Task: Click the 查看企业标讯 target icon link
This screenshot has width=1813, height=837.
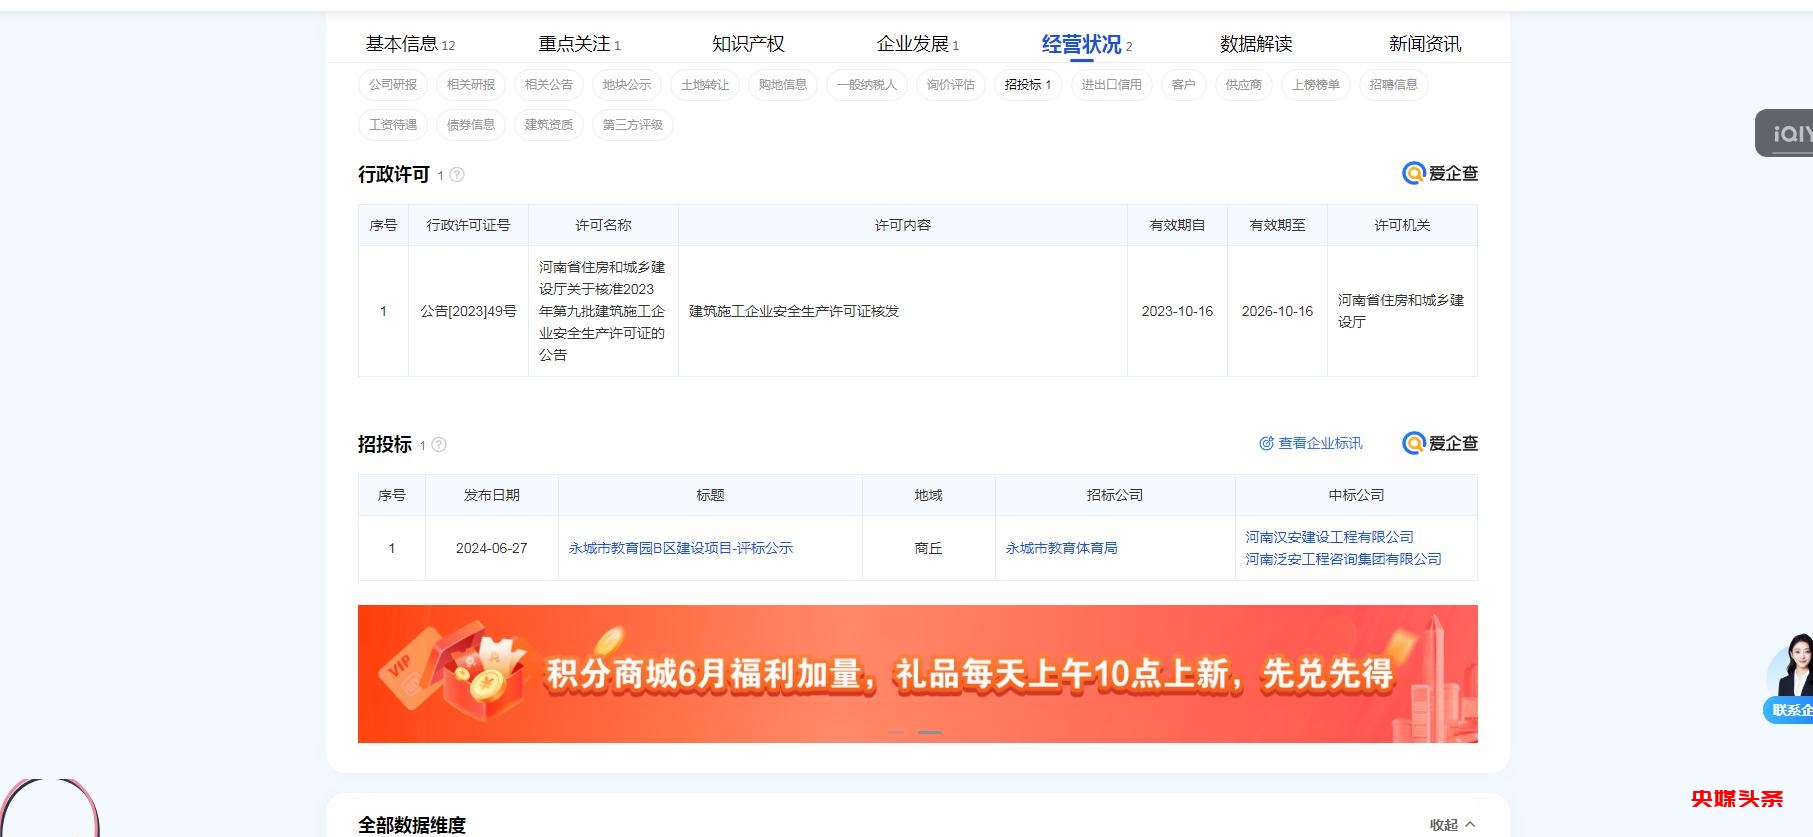Action: click(1310, 444)
